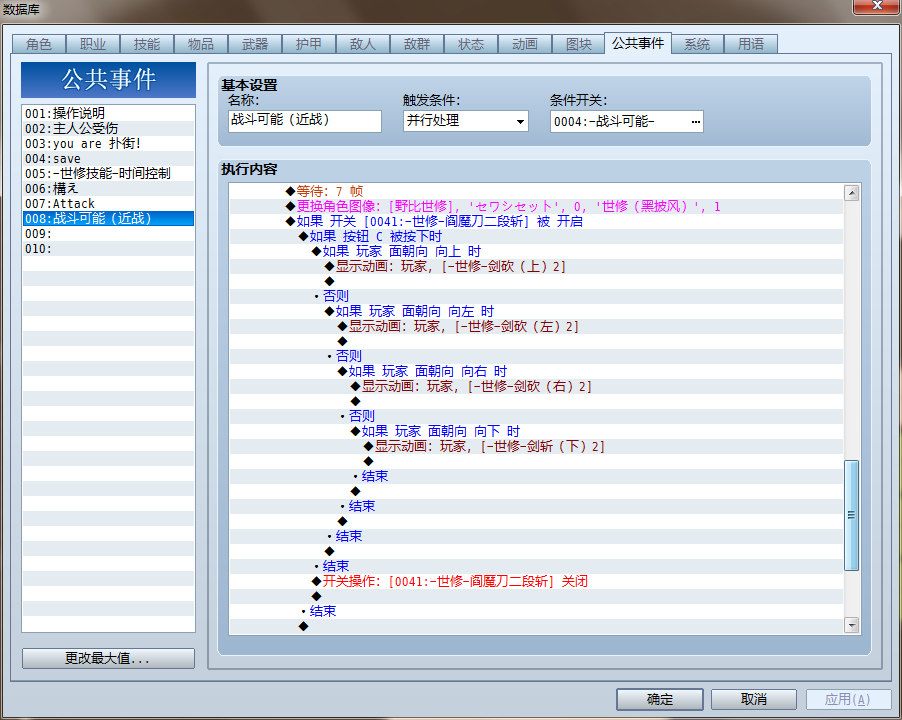
Task: Open the 职业 tab
Action: coord(93,44)
